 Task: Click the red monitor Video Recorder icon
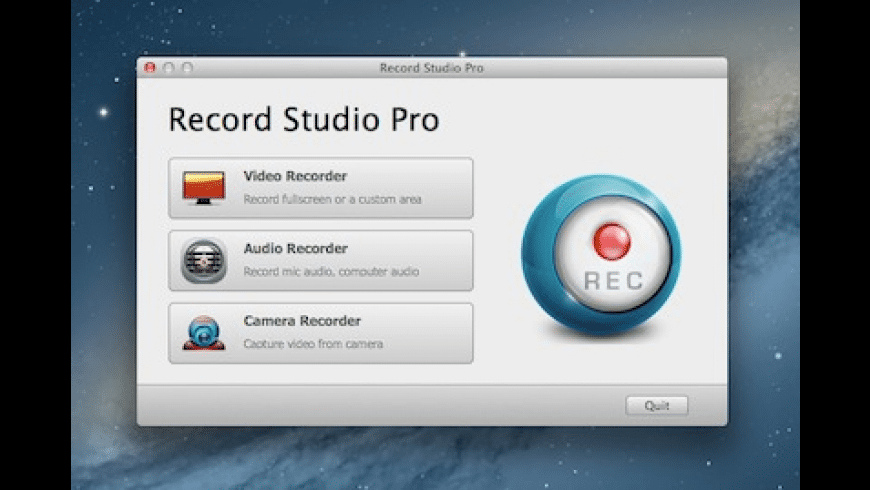[x=204, y=188]
